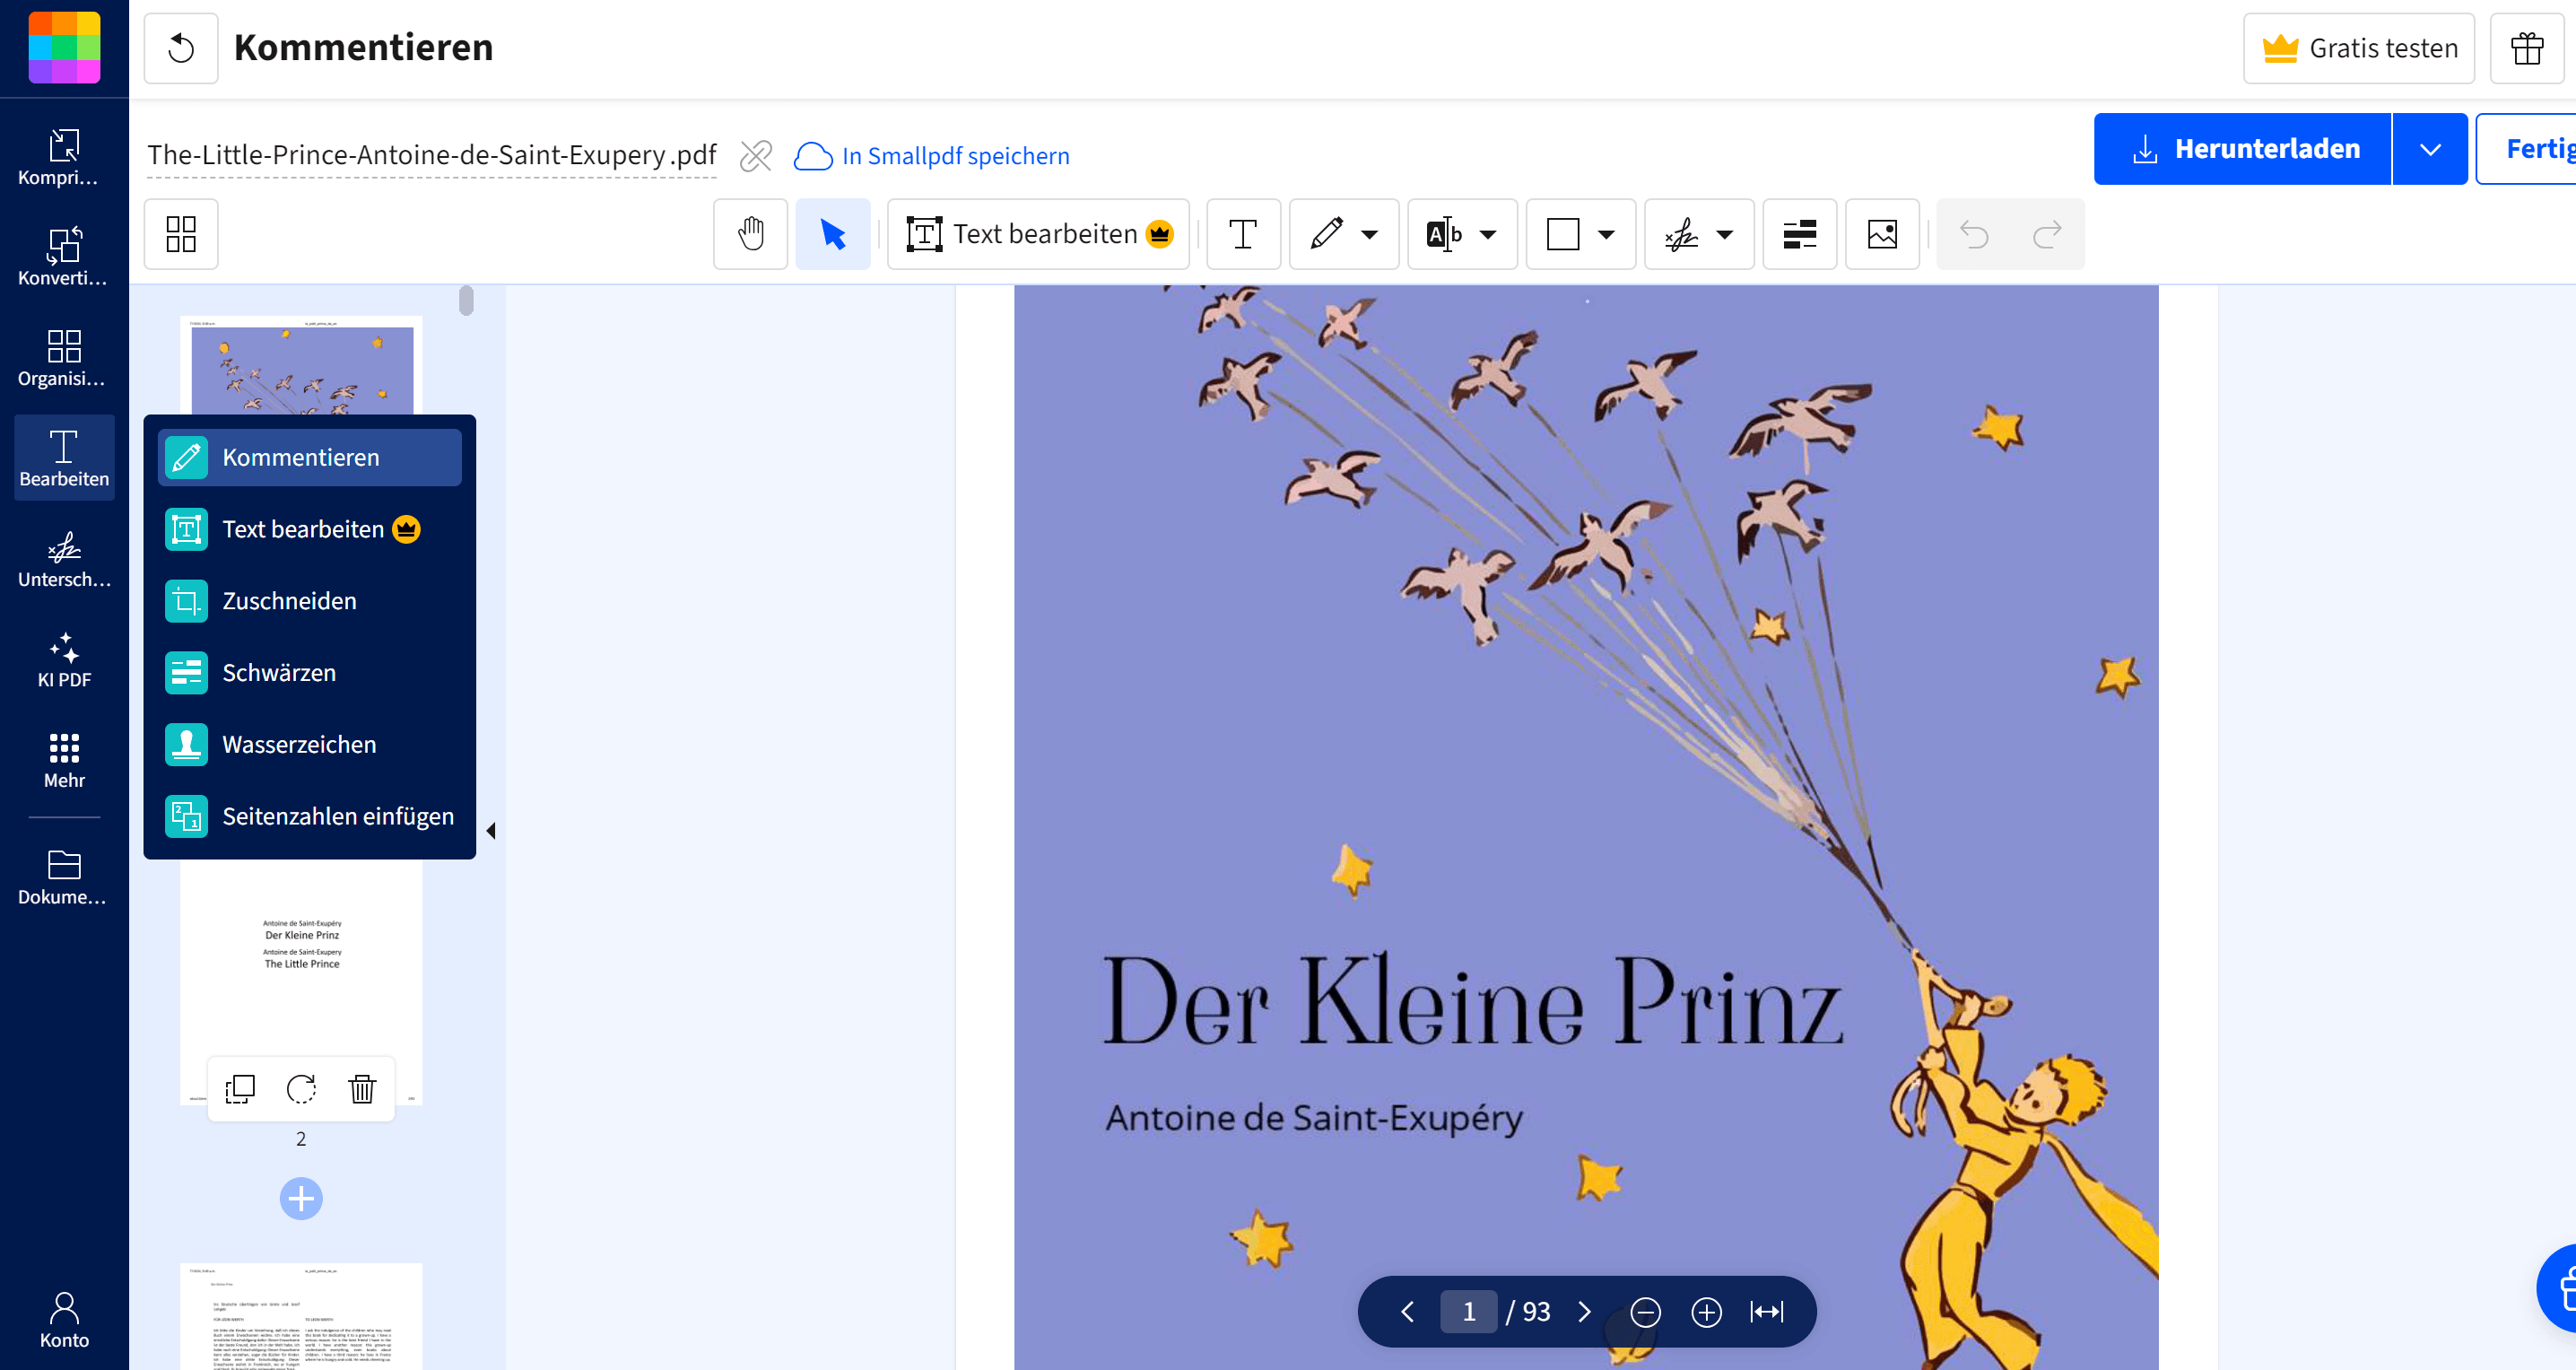Select the Hand tool for panning
Image resolution: width=2576 pixels, height=1370 pixels.
[x=750, y=233]
